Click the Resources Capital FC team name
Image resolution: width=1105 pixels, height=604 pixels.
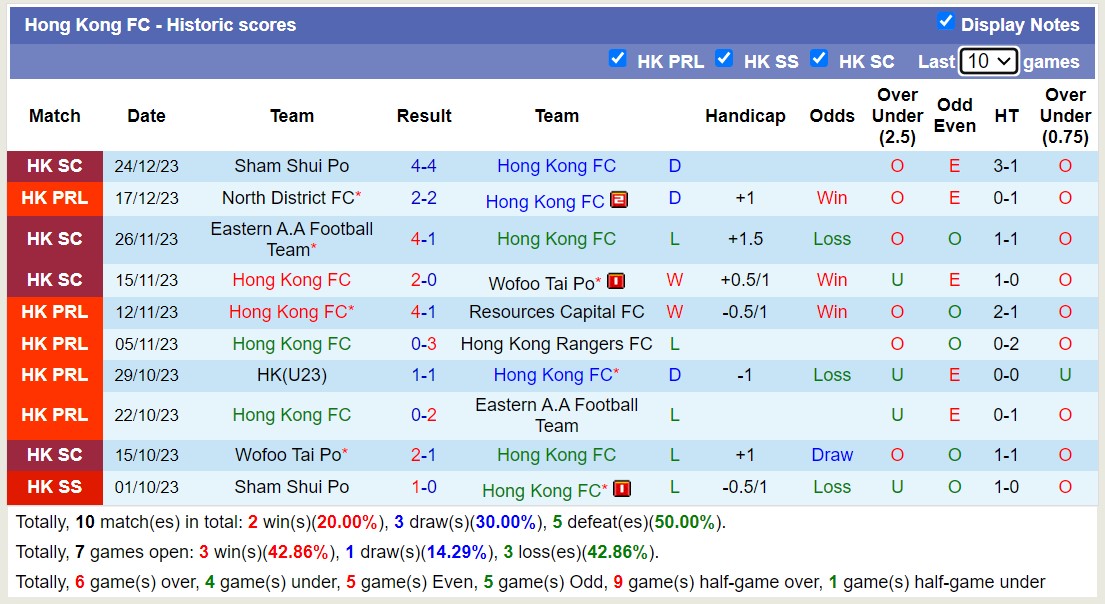[x=556, y=312]
